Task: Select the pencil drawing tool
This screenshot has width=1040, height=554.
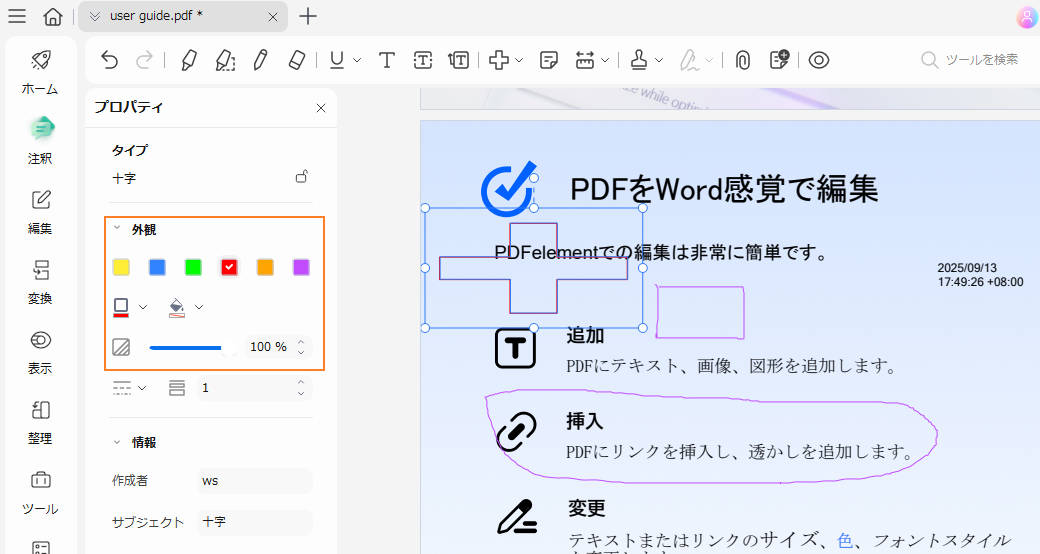Action: [260, 60]
